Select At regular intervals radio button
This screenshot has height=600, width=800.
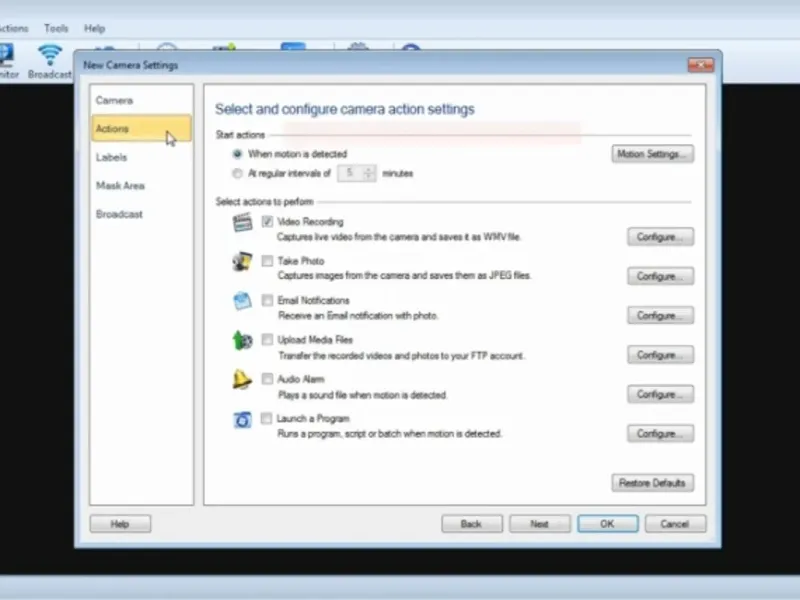(x=237, y=173)
